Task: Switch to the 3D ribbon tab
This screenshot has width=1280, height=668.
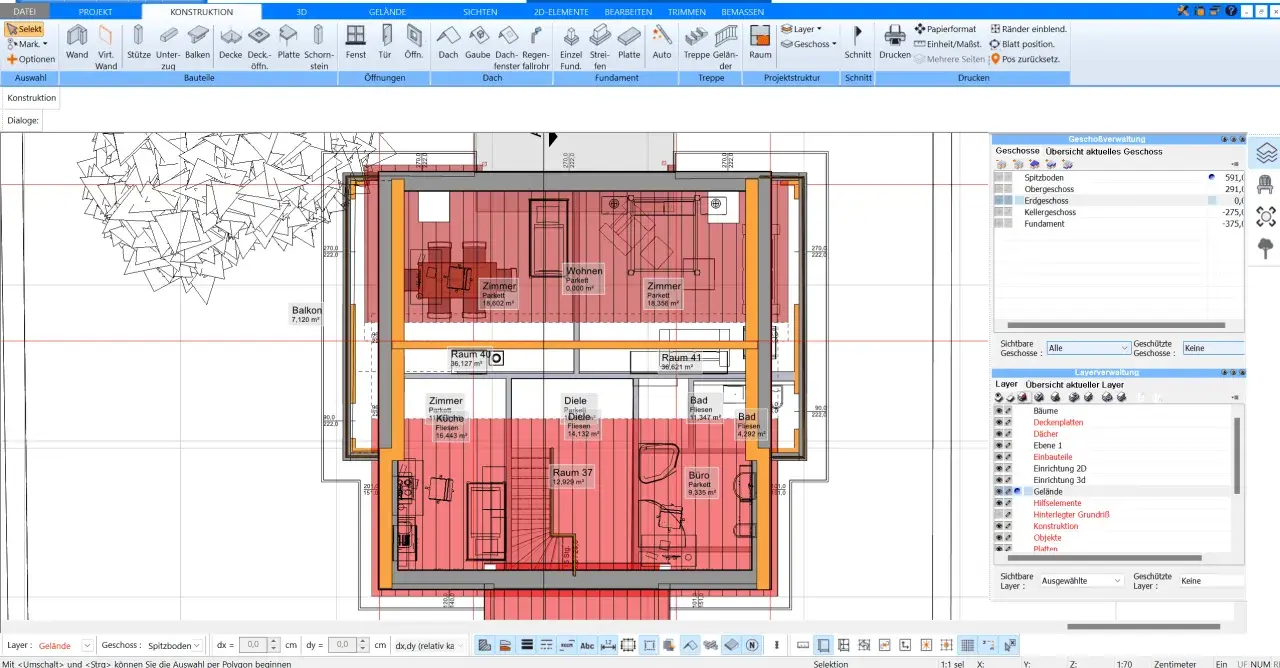Action: [x=302, y=11]
